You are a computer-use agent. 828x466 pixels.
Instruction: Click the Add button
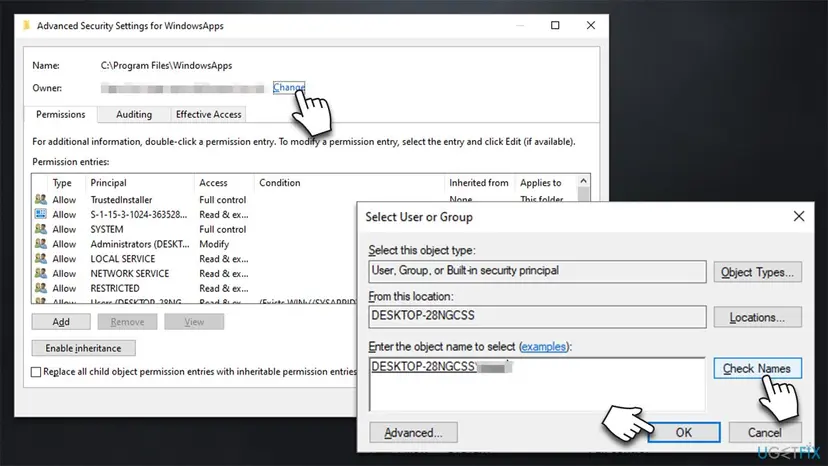point(61,322)
